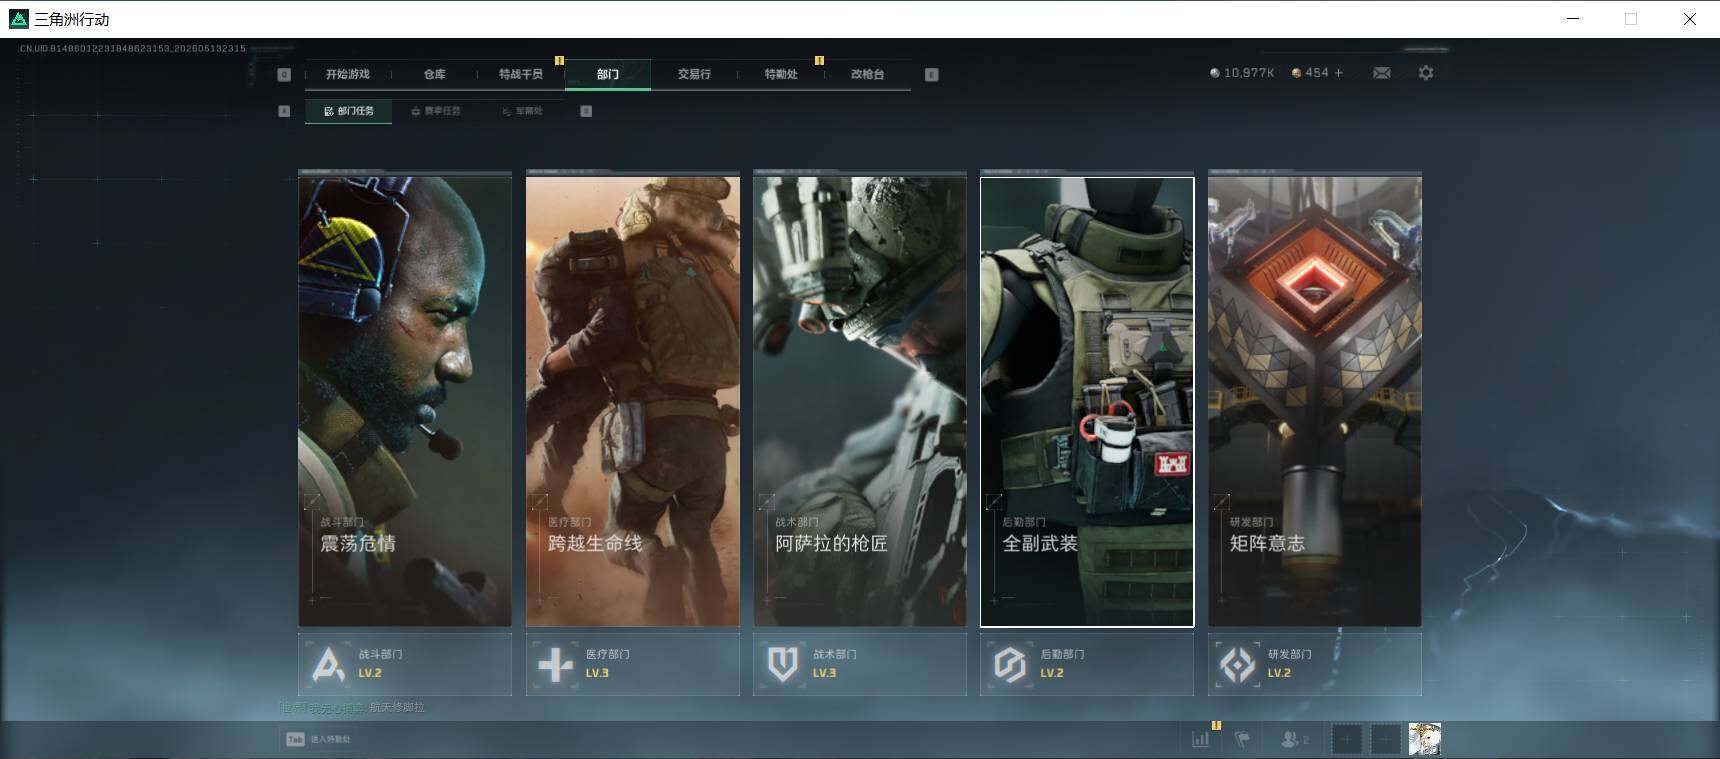Switch to the 军需处 sub-tab
The width and height of the screenshot is (1720, 759).
(523, 111)
